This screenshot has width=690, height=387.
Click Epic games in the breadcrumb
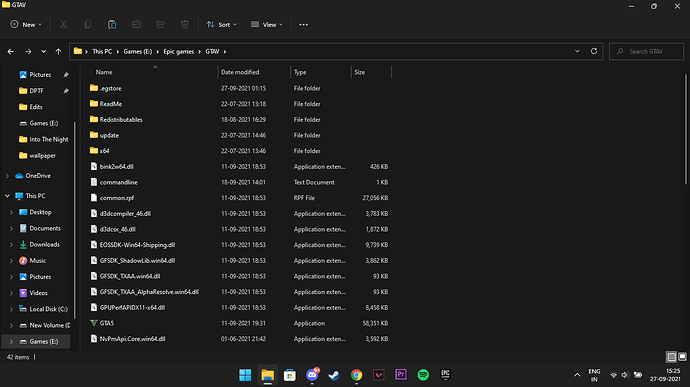click(179, 52)
